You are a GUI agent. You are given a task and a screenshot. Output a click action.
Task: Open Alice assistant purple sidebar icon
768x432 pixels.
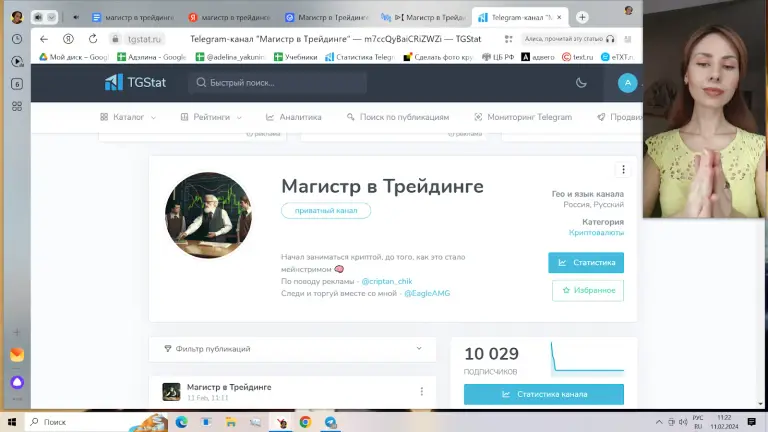coord(17,382)
